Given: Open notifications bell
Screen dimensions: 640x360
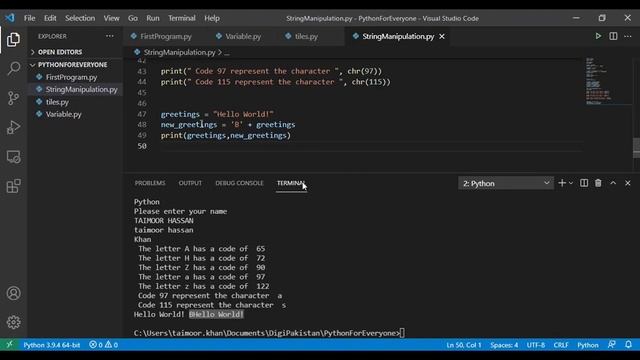Looking at the screenshot, I should pos(629,345).
